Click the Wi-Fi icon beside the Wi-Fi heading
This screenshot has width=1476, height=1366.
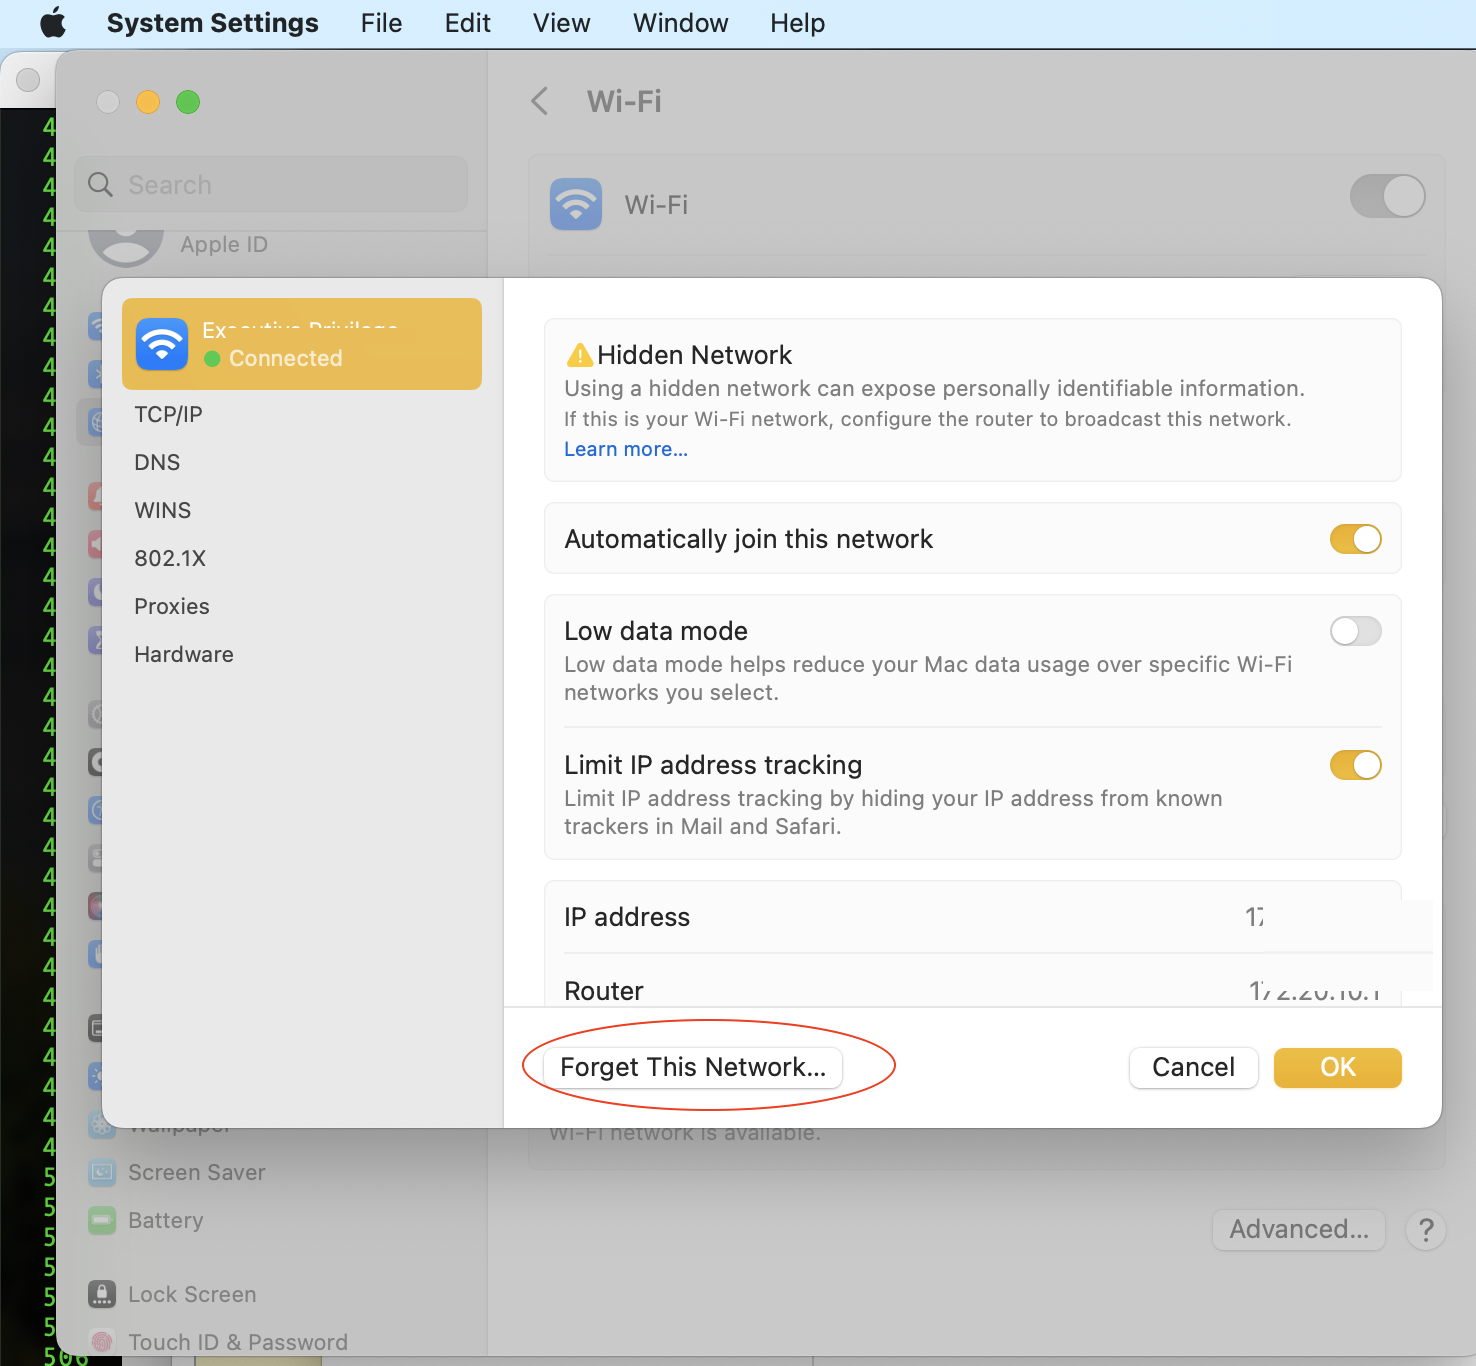coord(576,204)
